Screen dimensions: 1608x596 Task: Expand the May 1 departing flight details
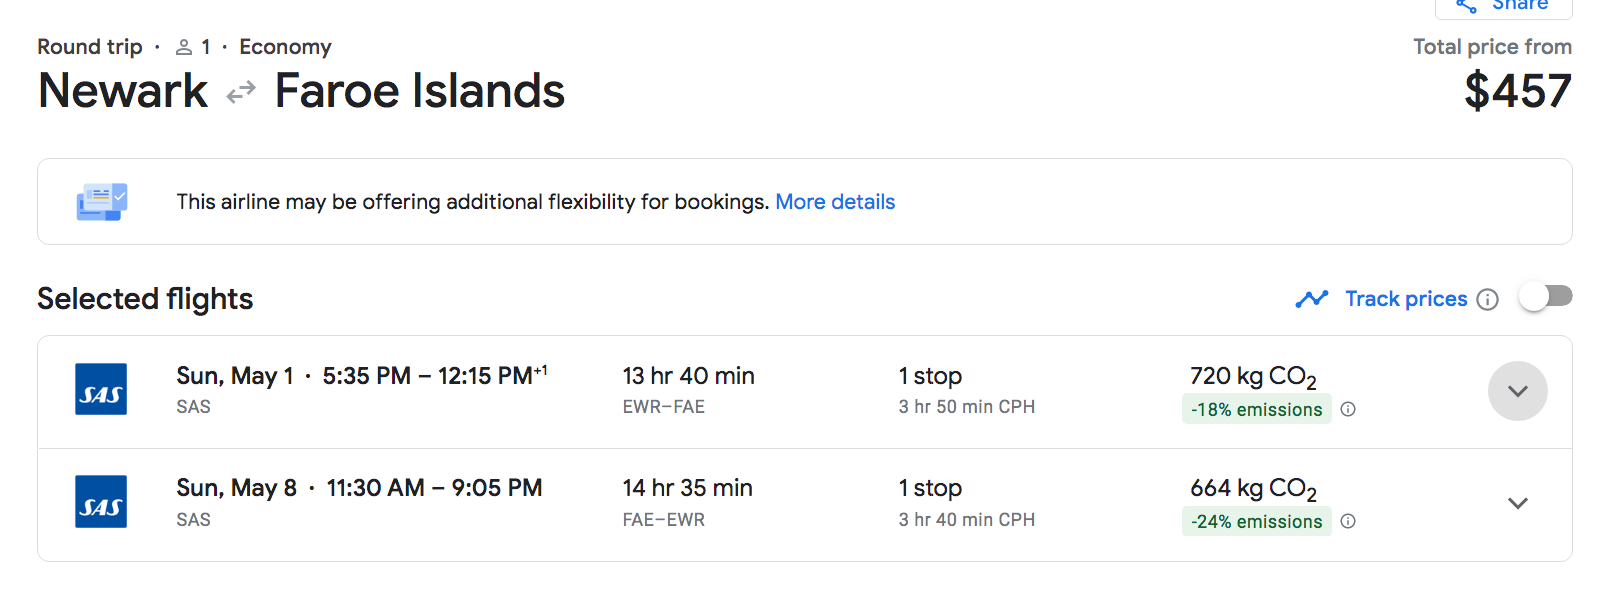pyautogui.click(x=1517, y=391)
